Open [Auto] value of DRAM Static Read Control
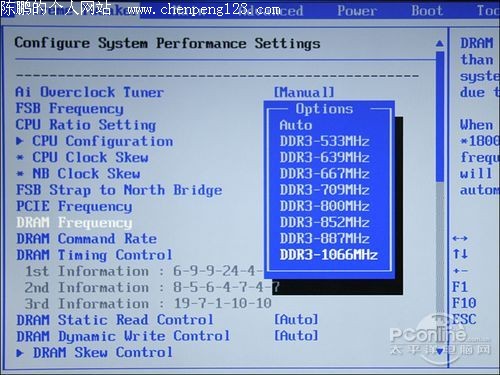500x375 pixels. click(296, 320)
